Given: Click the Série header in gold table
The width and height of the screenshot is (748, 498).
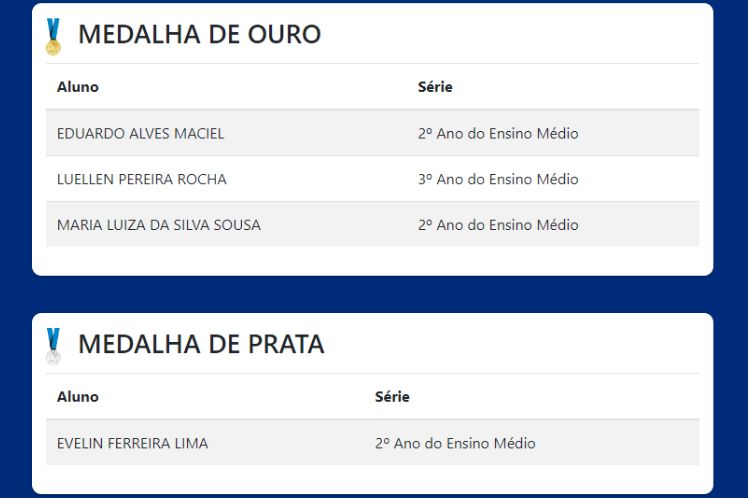Looking at the screenshot, I should tap(435, 87).
